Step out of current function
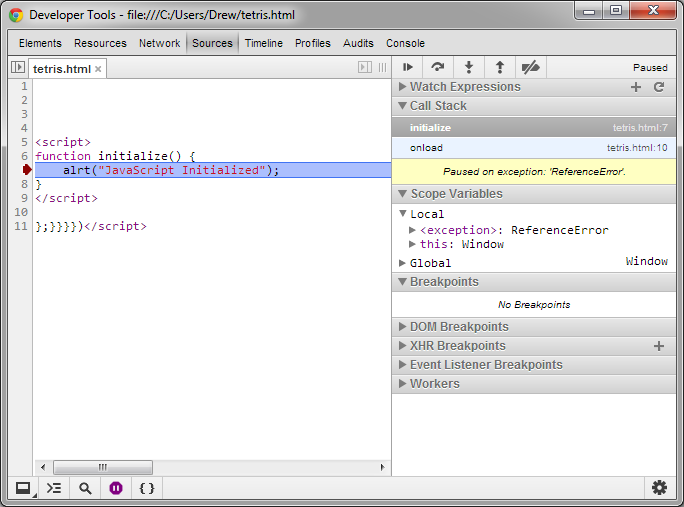 tap(499, 67)
